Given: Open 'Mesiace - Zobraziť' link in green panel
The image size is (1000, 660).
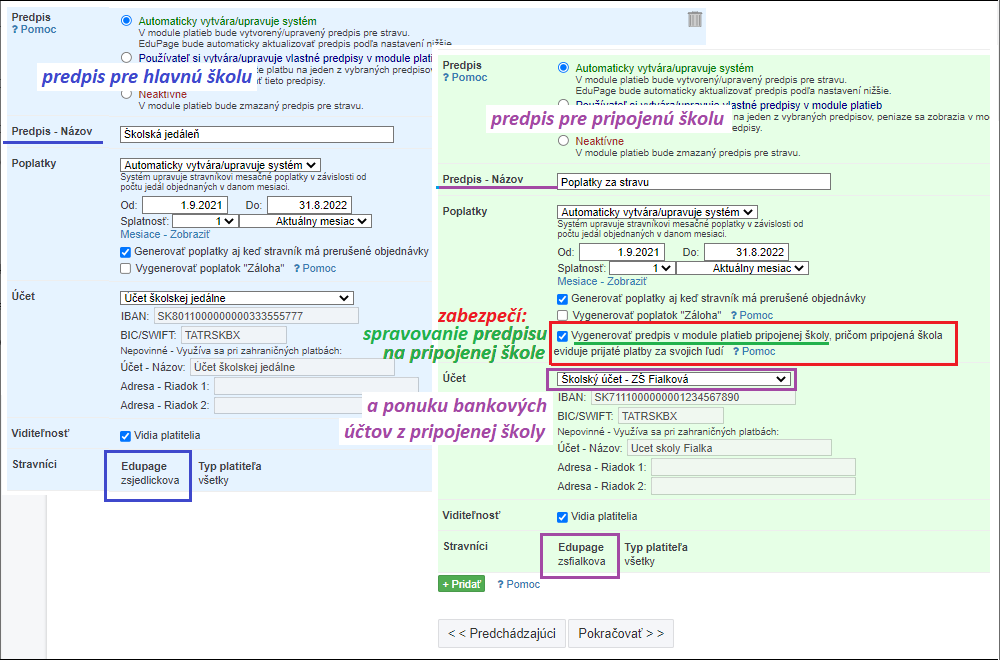Looking at the screenshot, I should [x=601, y=281].
